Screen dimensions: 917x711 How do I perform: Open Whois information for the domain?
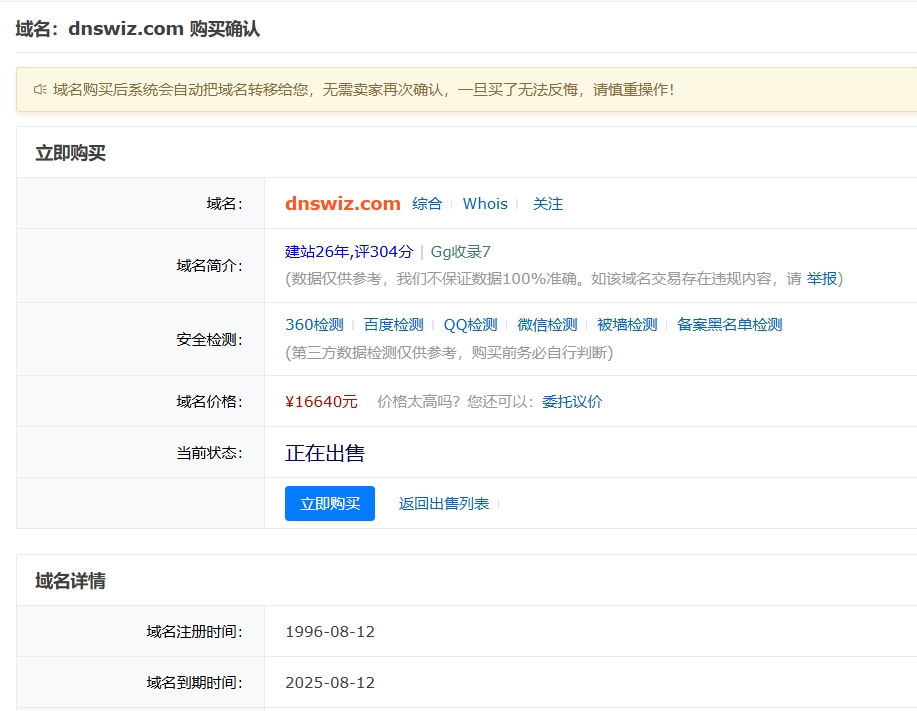point(485,204)
